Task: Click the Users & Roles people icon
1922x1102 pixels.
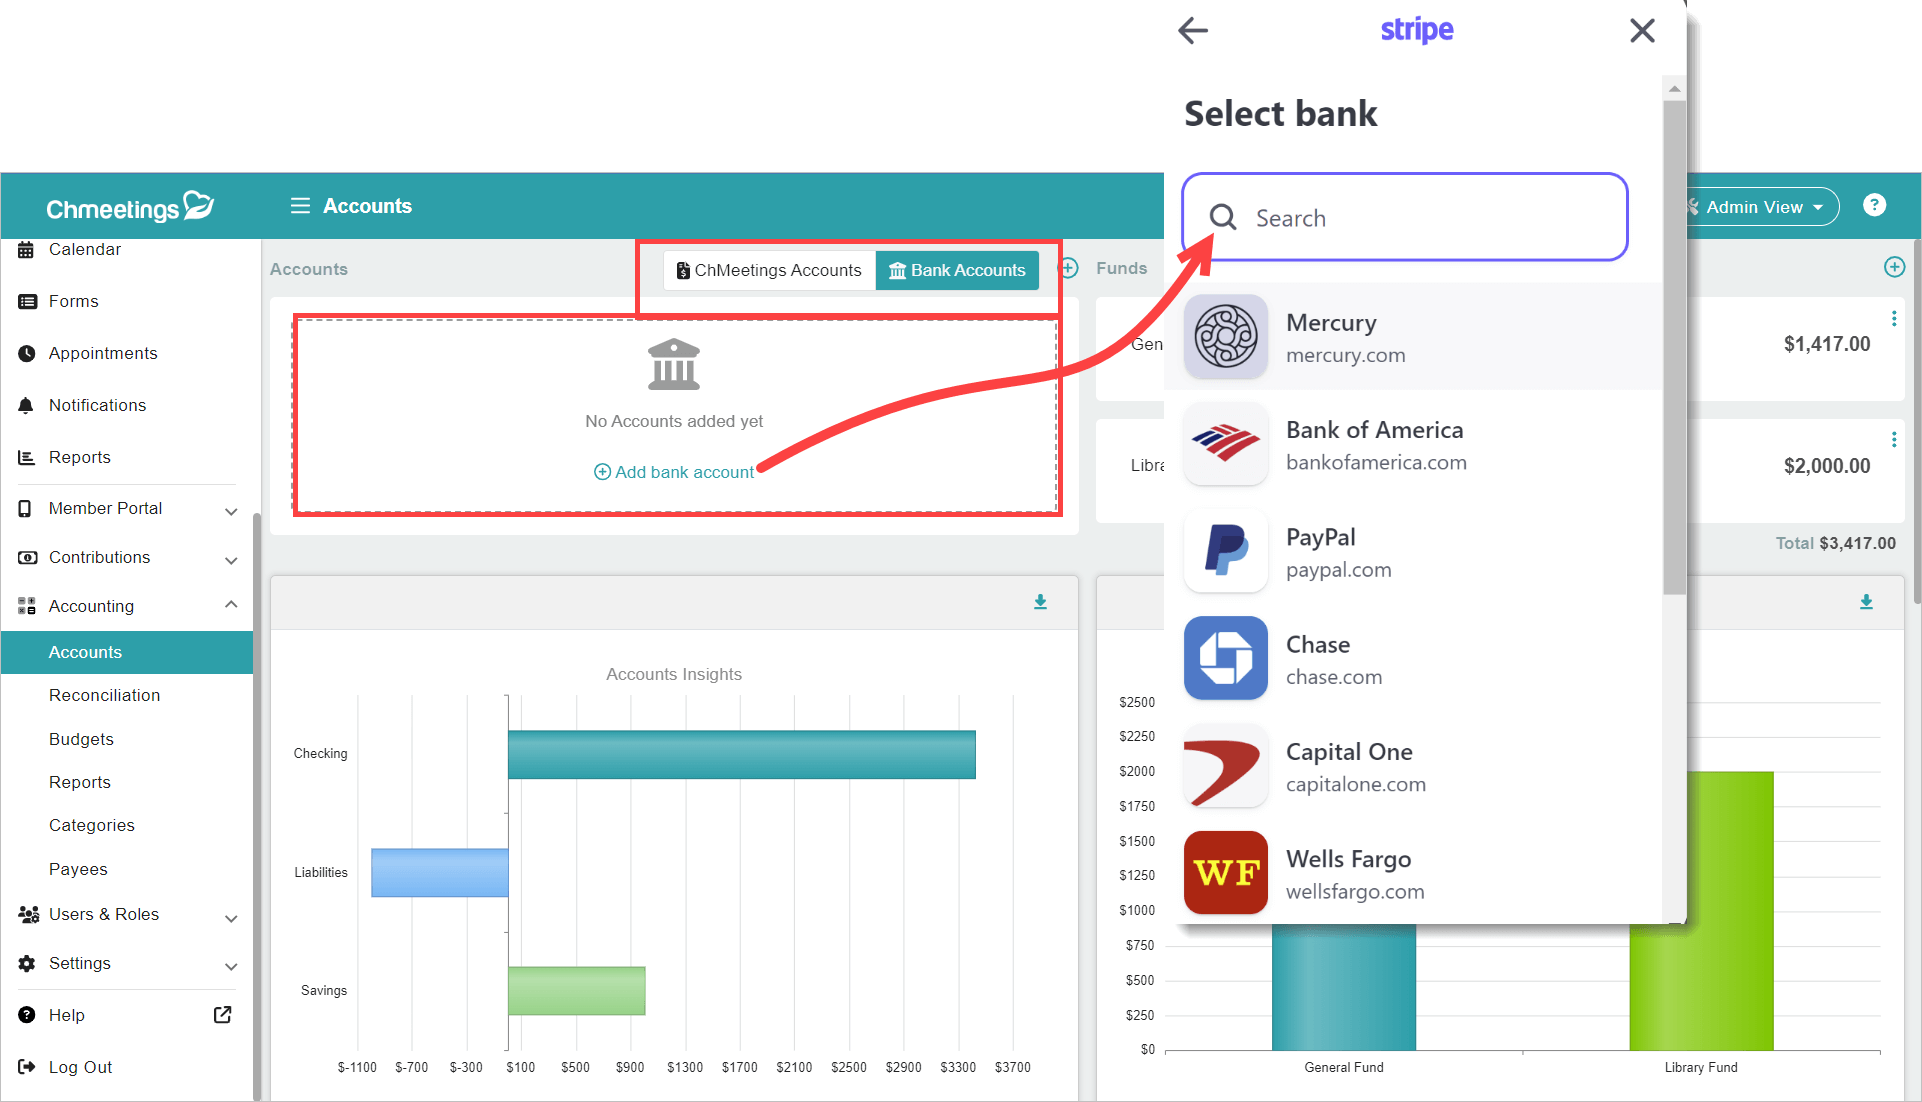Action: point(27,914)
